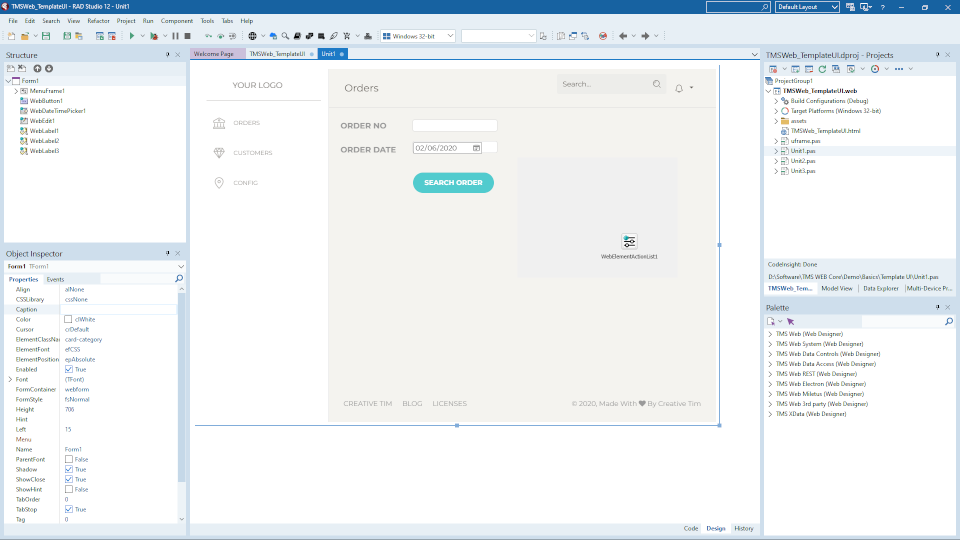Viewport: 960px width, 540px height.
Task: Click the globe browser icon in toolbar
Action: coord(252,36)
